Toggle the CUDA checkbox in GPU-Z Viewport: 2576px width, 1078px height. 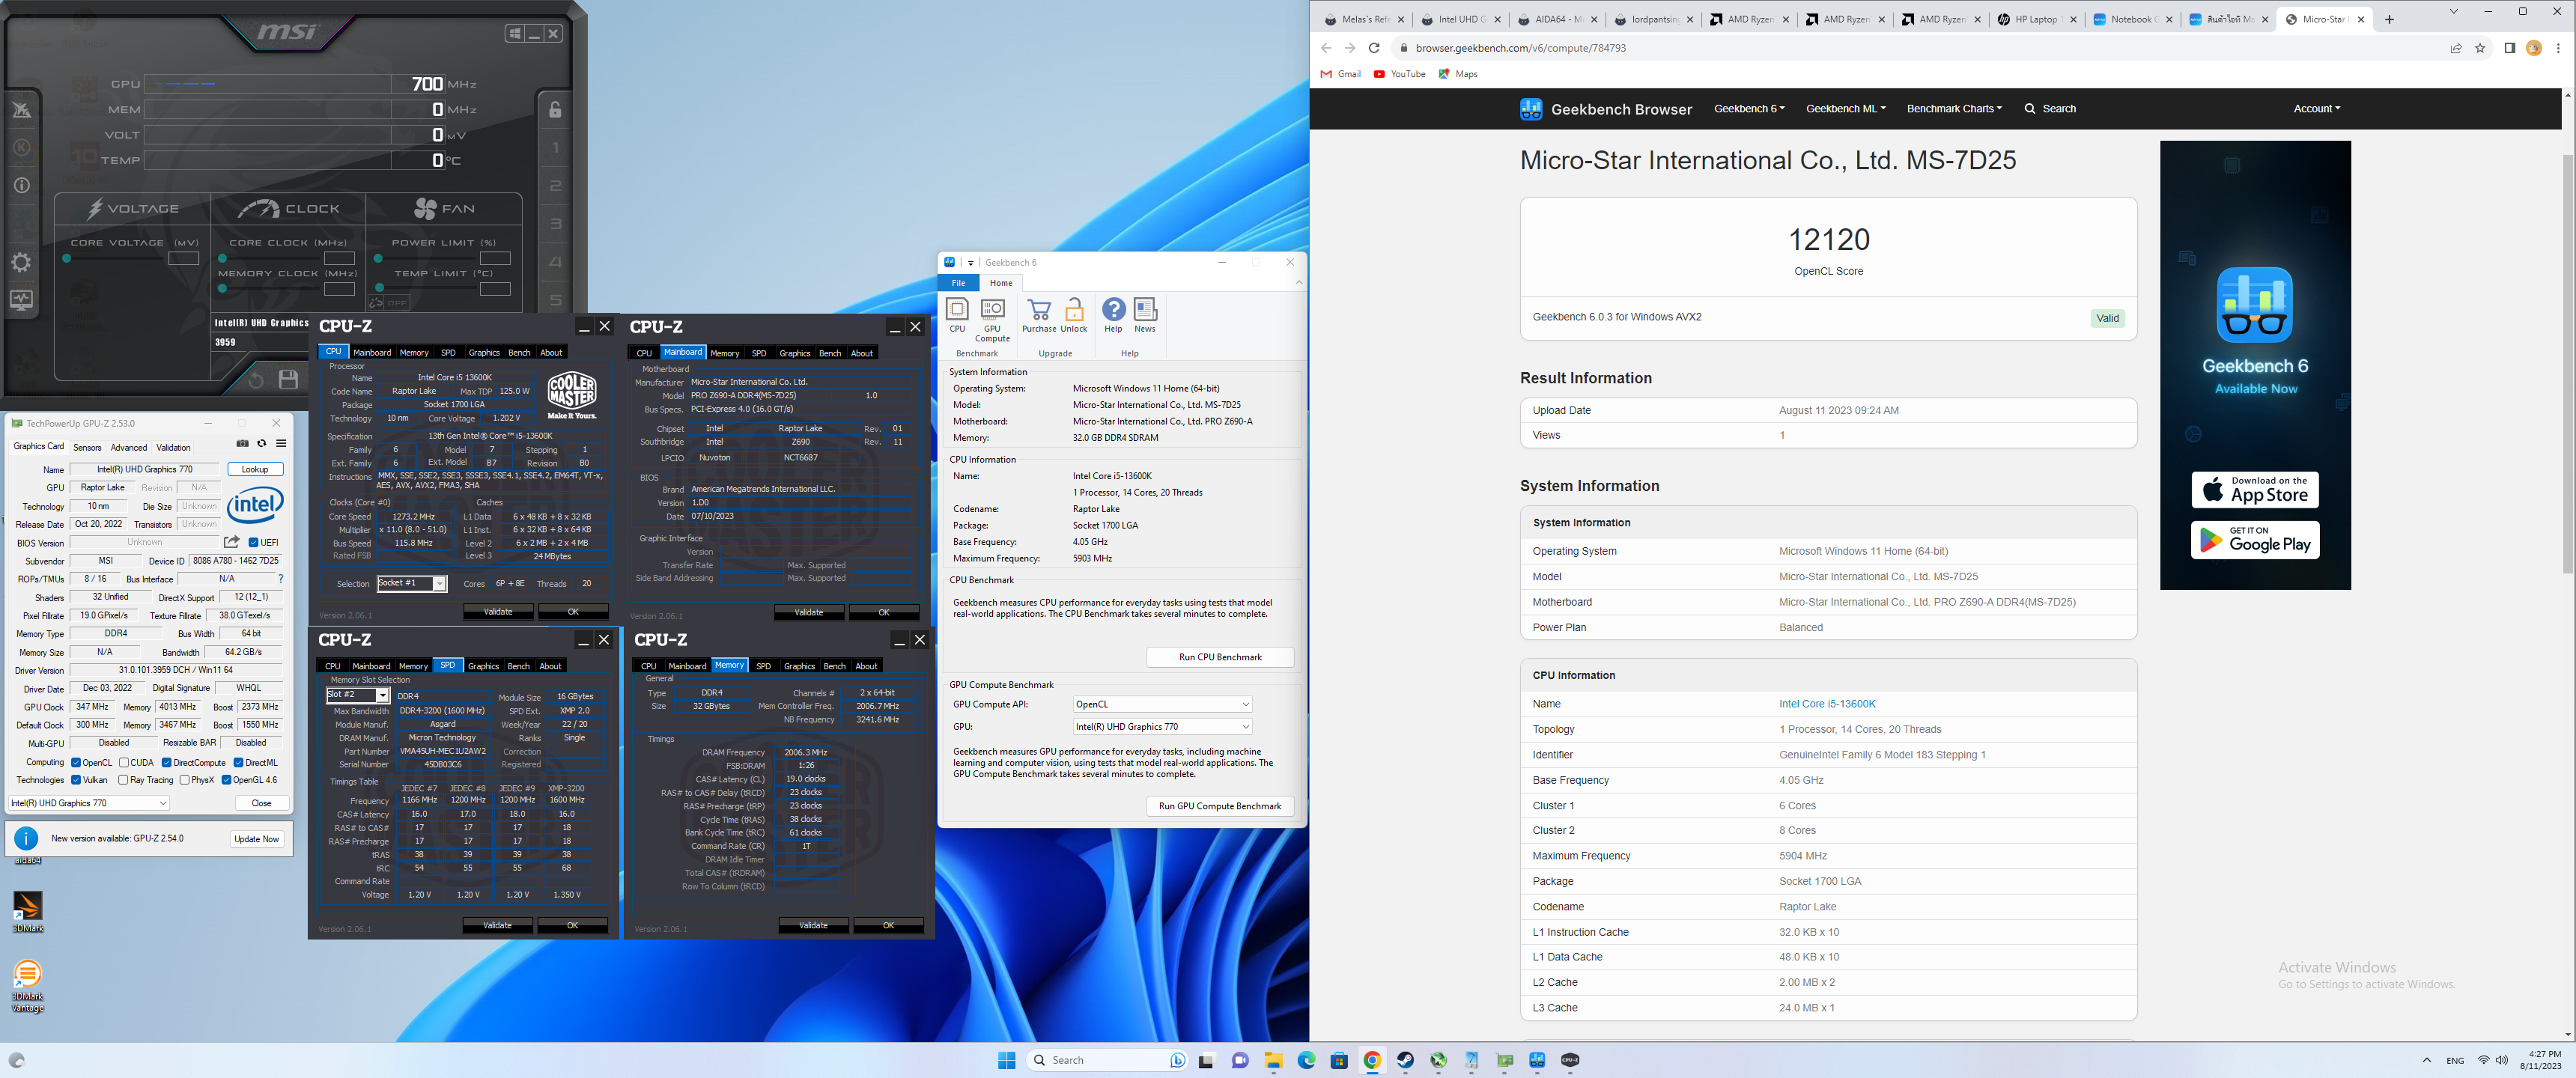click(124, 763)
